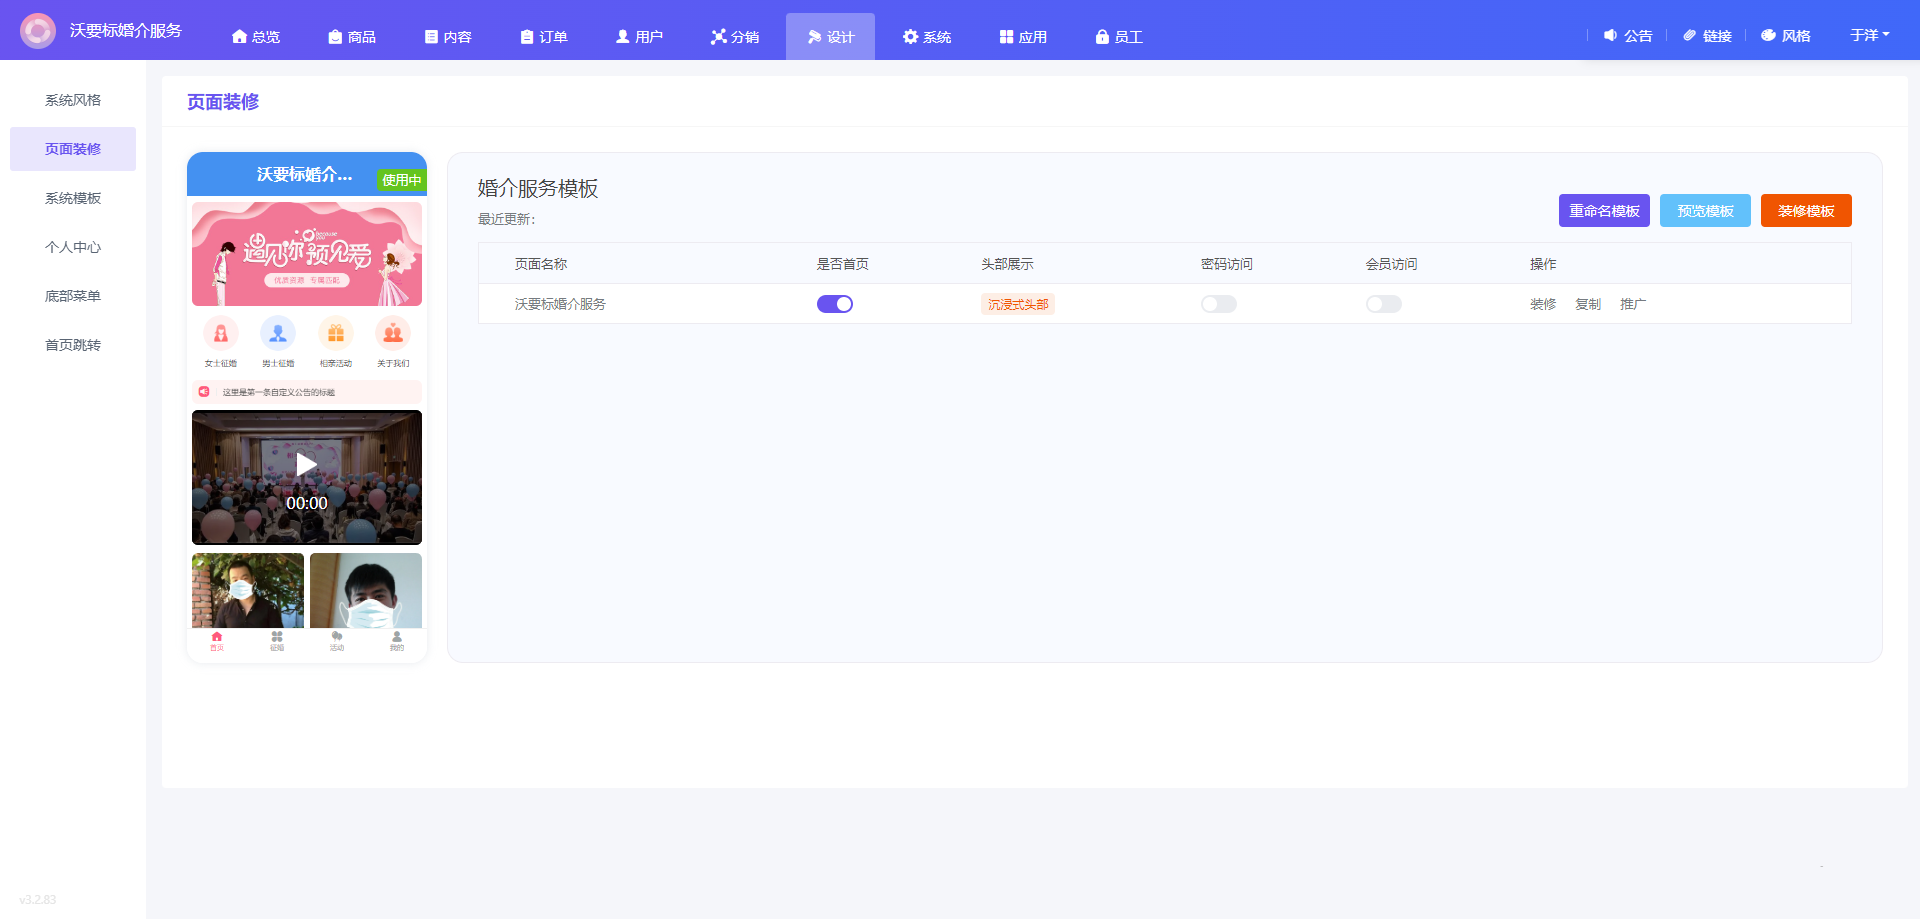Select 系统模板 in the left sidebar
The image size is (1920, 919).
click(73, 198)
